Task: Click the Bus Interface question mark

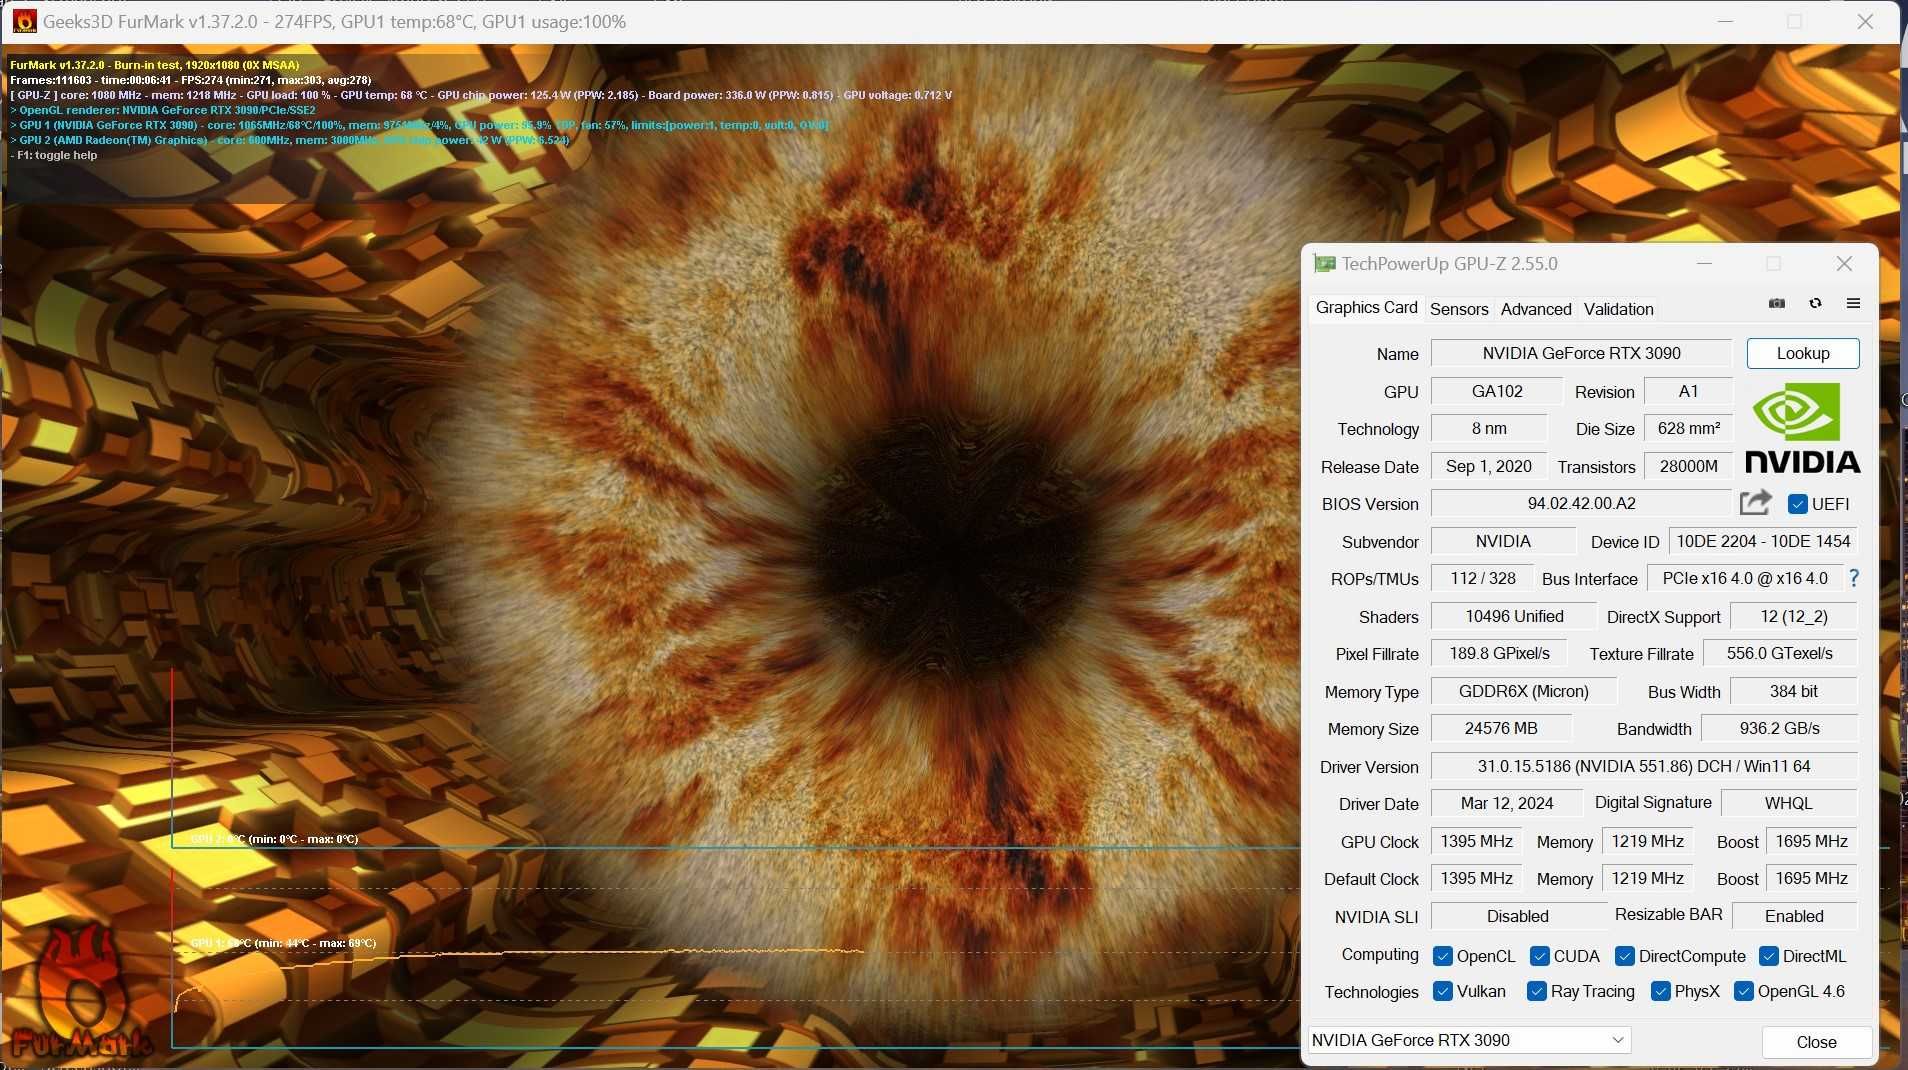Action: (x=1854, y=578)
